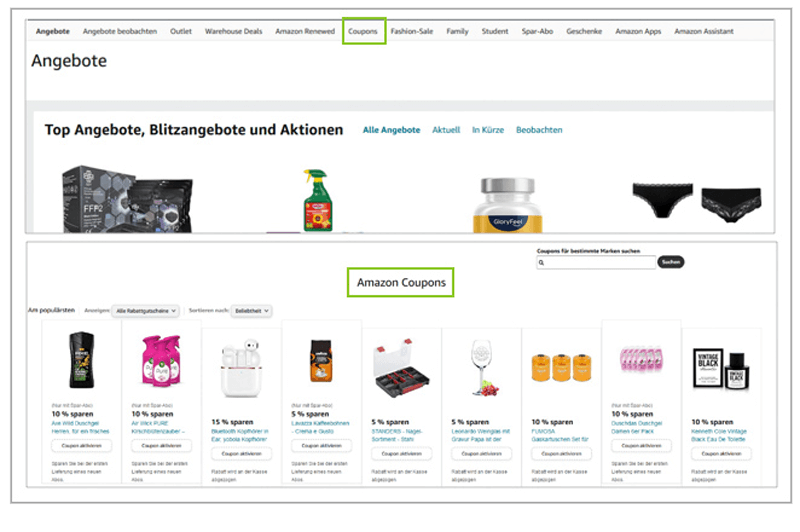Click the brand coupon search field
The height and width of the screenshot is (532, 800).
596,263
